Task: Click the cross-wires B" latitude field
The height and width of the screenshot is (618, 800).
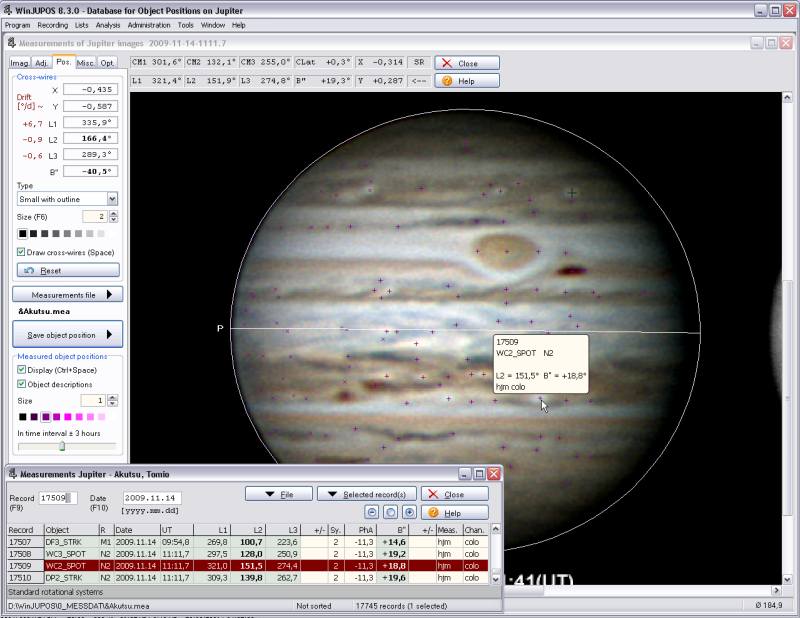Action: coord(90,171)
